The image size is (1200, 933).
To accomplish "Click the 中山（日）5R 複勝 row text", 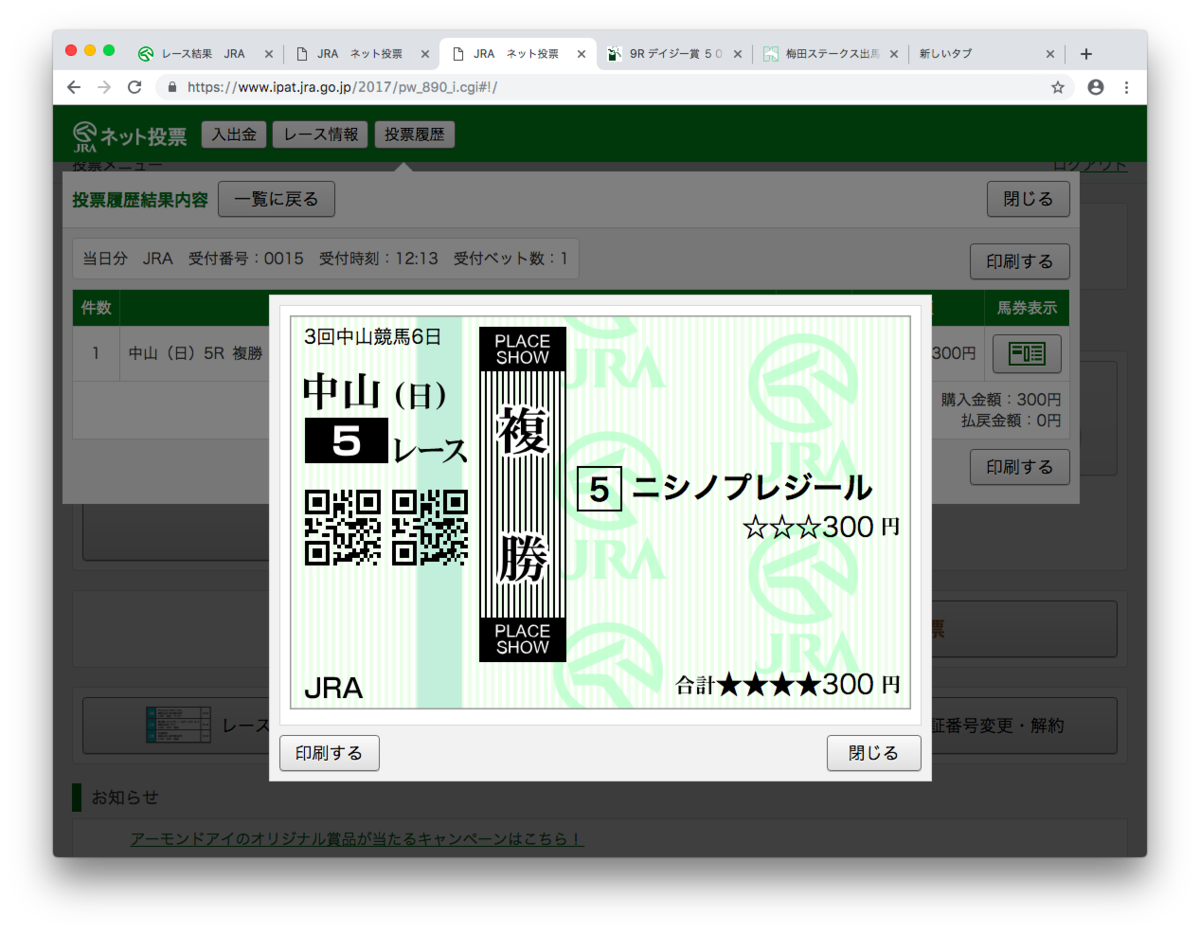I will [196, 353].
